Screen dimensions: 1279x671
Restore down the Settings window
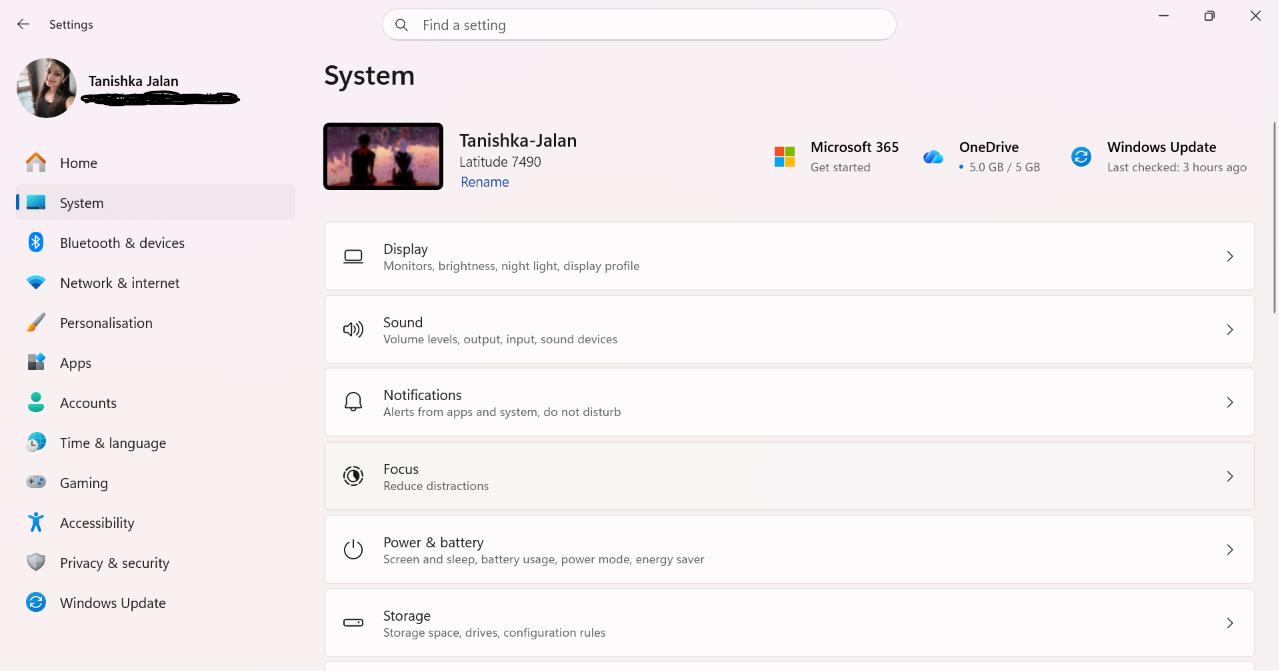(1209, 16)
